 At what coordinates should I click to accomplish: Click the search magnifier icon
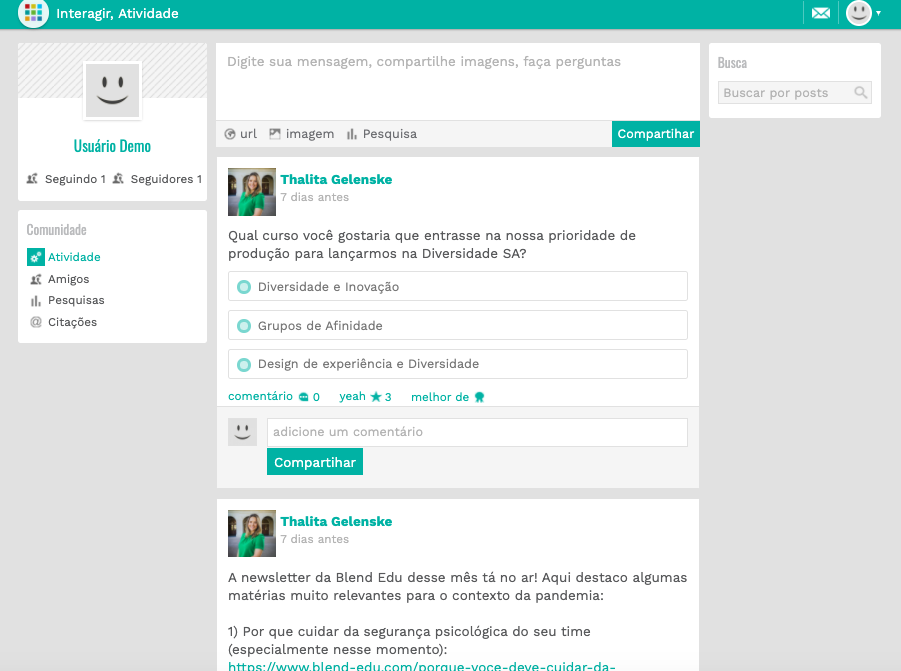pyautogui.click(x=860, y=93)
